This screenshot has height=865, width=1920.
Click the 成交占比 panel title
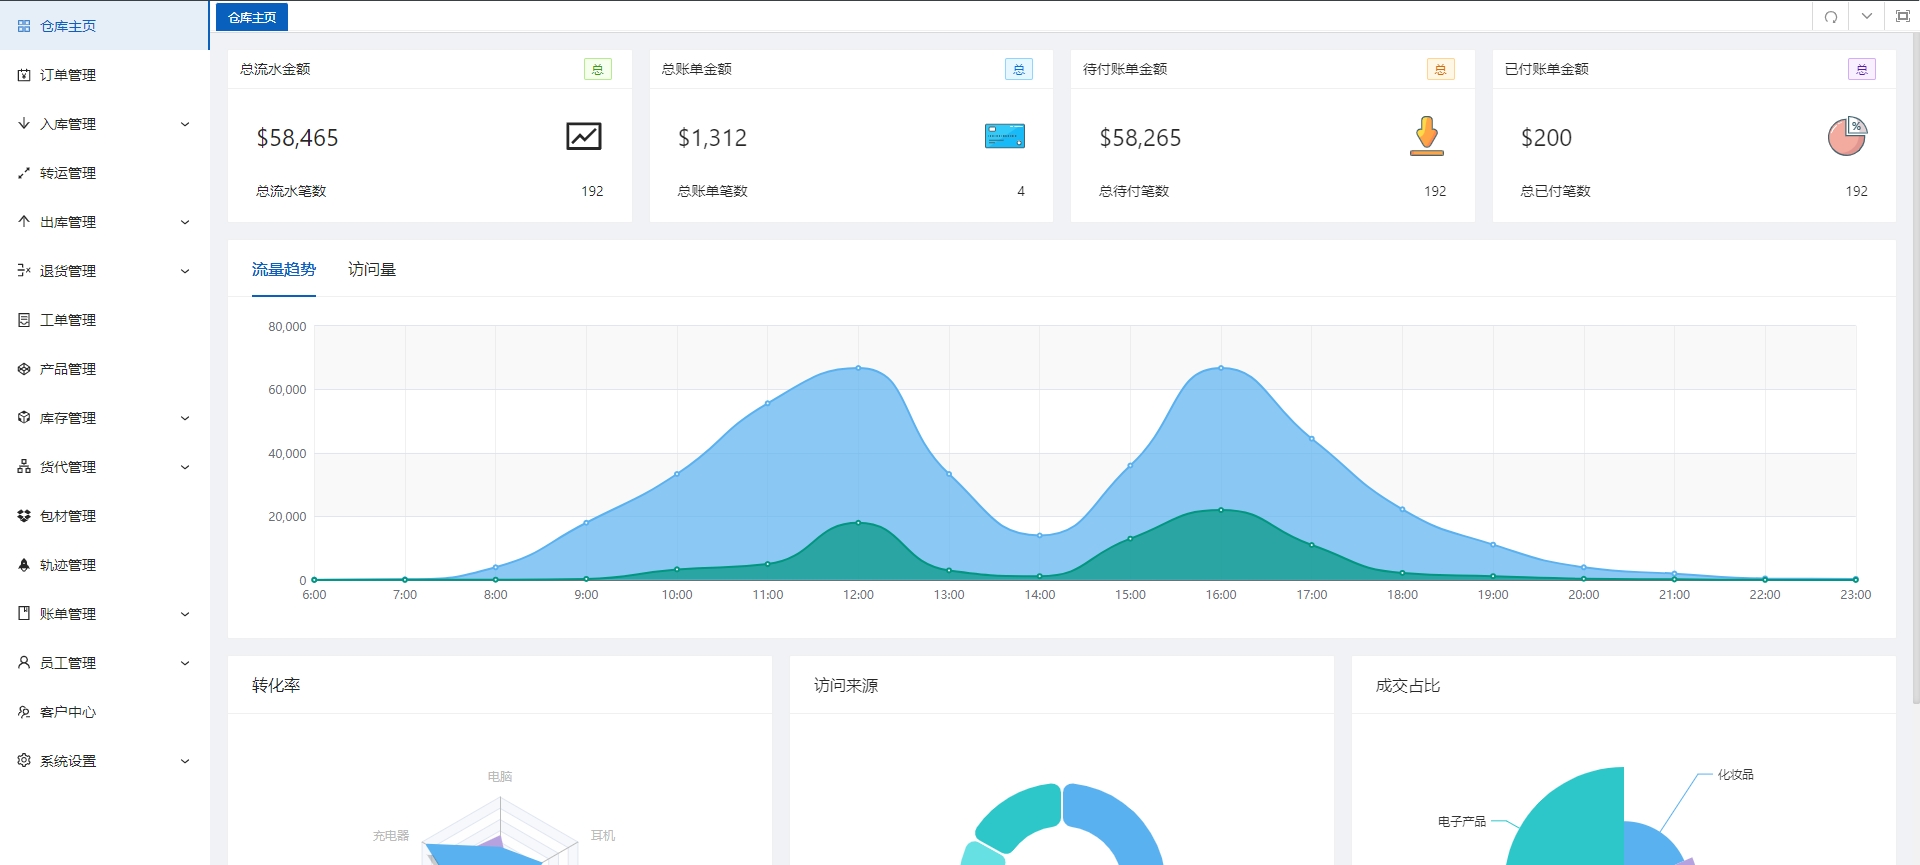1408,685
